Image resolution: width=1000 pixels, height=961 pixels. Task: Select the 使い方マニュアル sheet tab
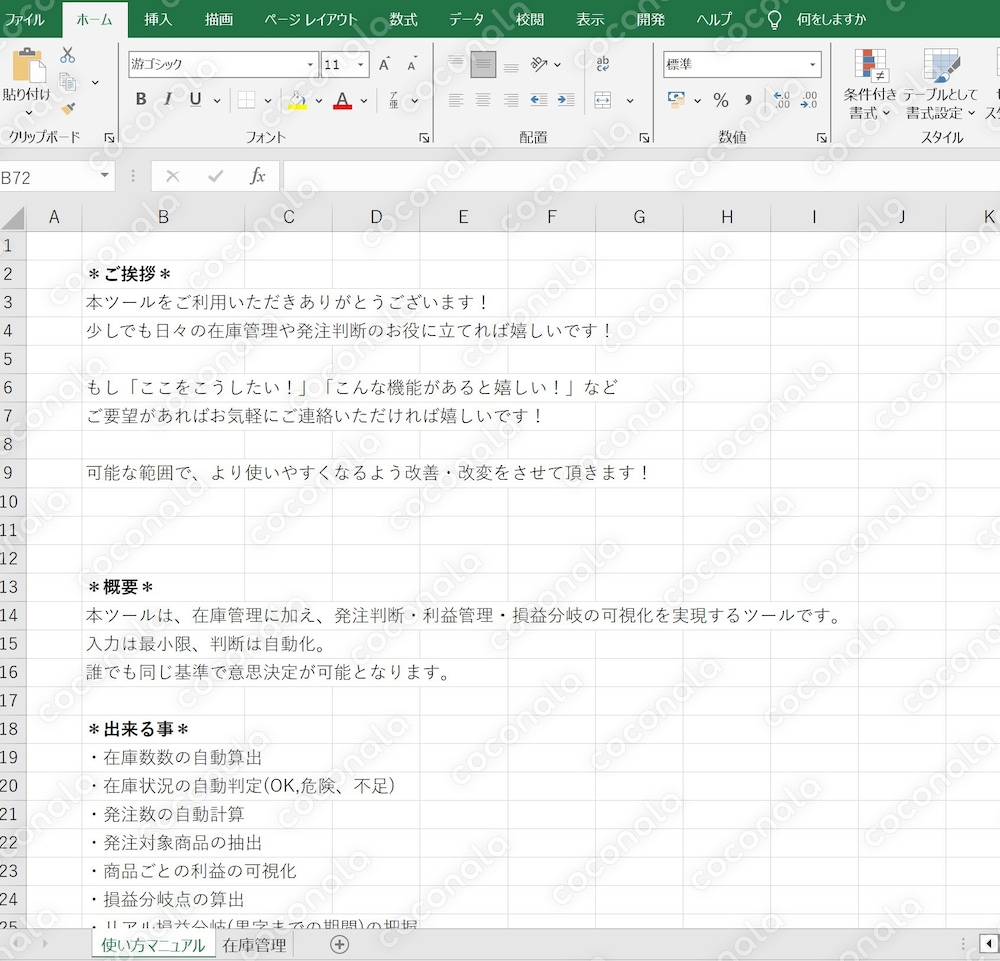(153, 945)
